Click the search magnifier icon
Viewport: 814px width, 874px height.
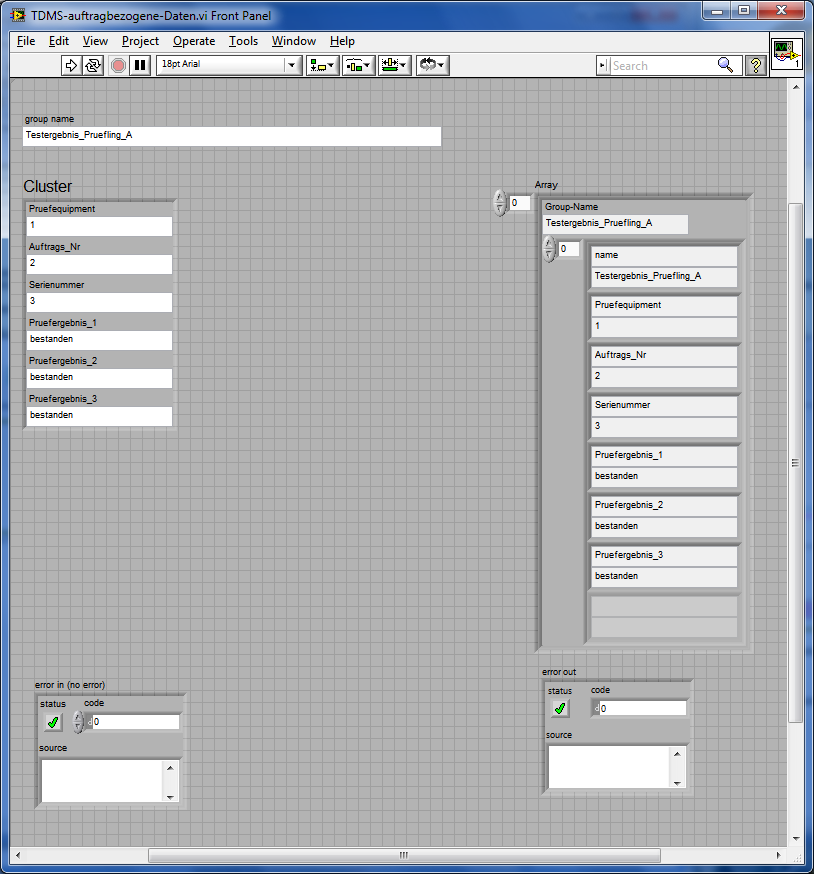tap(725, 65)
